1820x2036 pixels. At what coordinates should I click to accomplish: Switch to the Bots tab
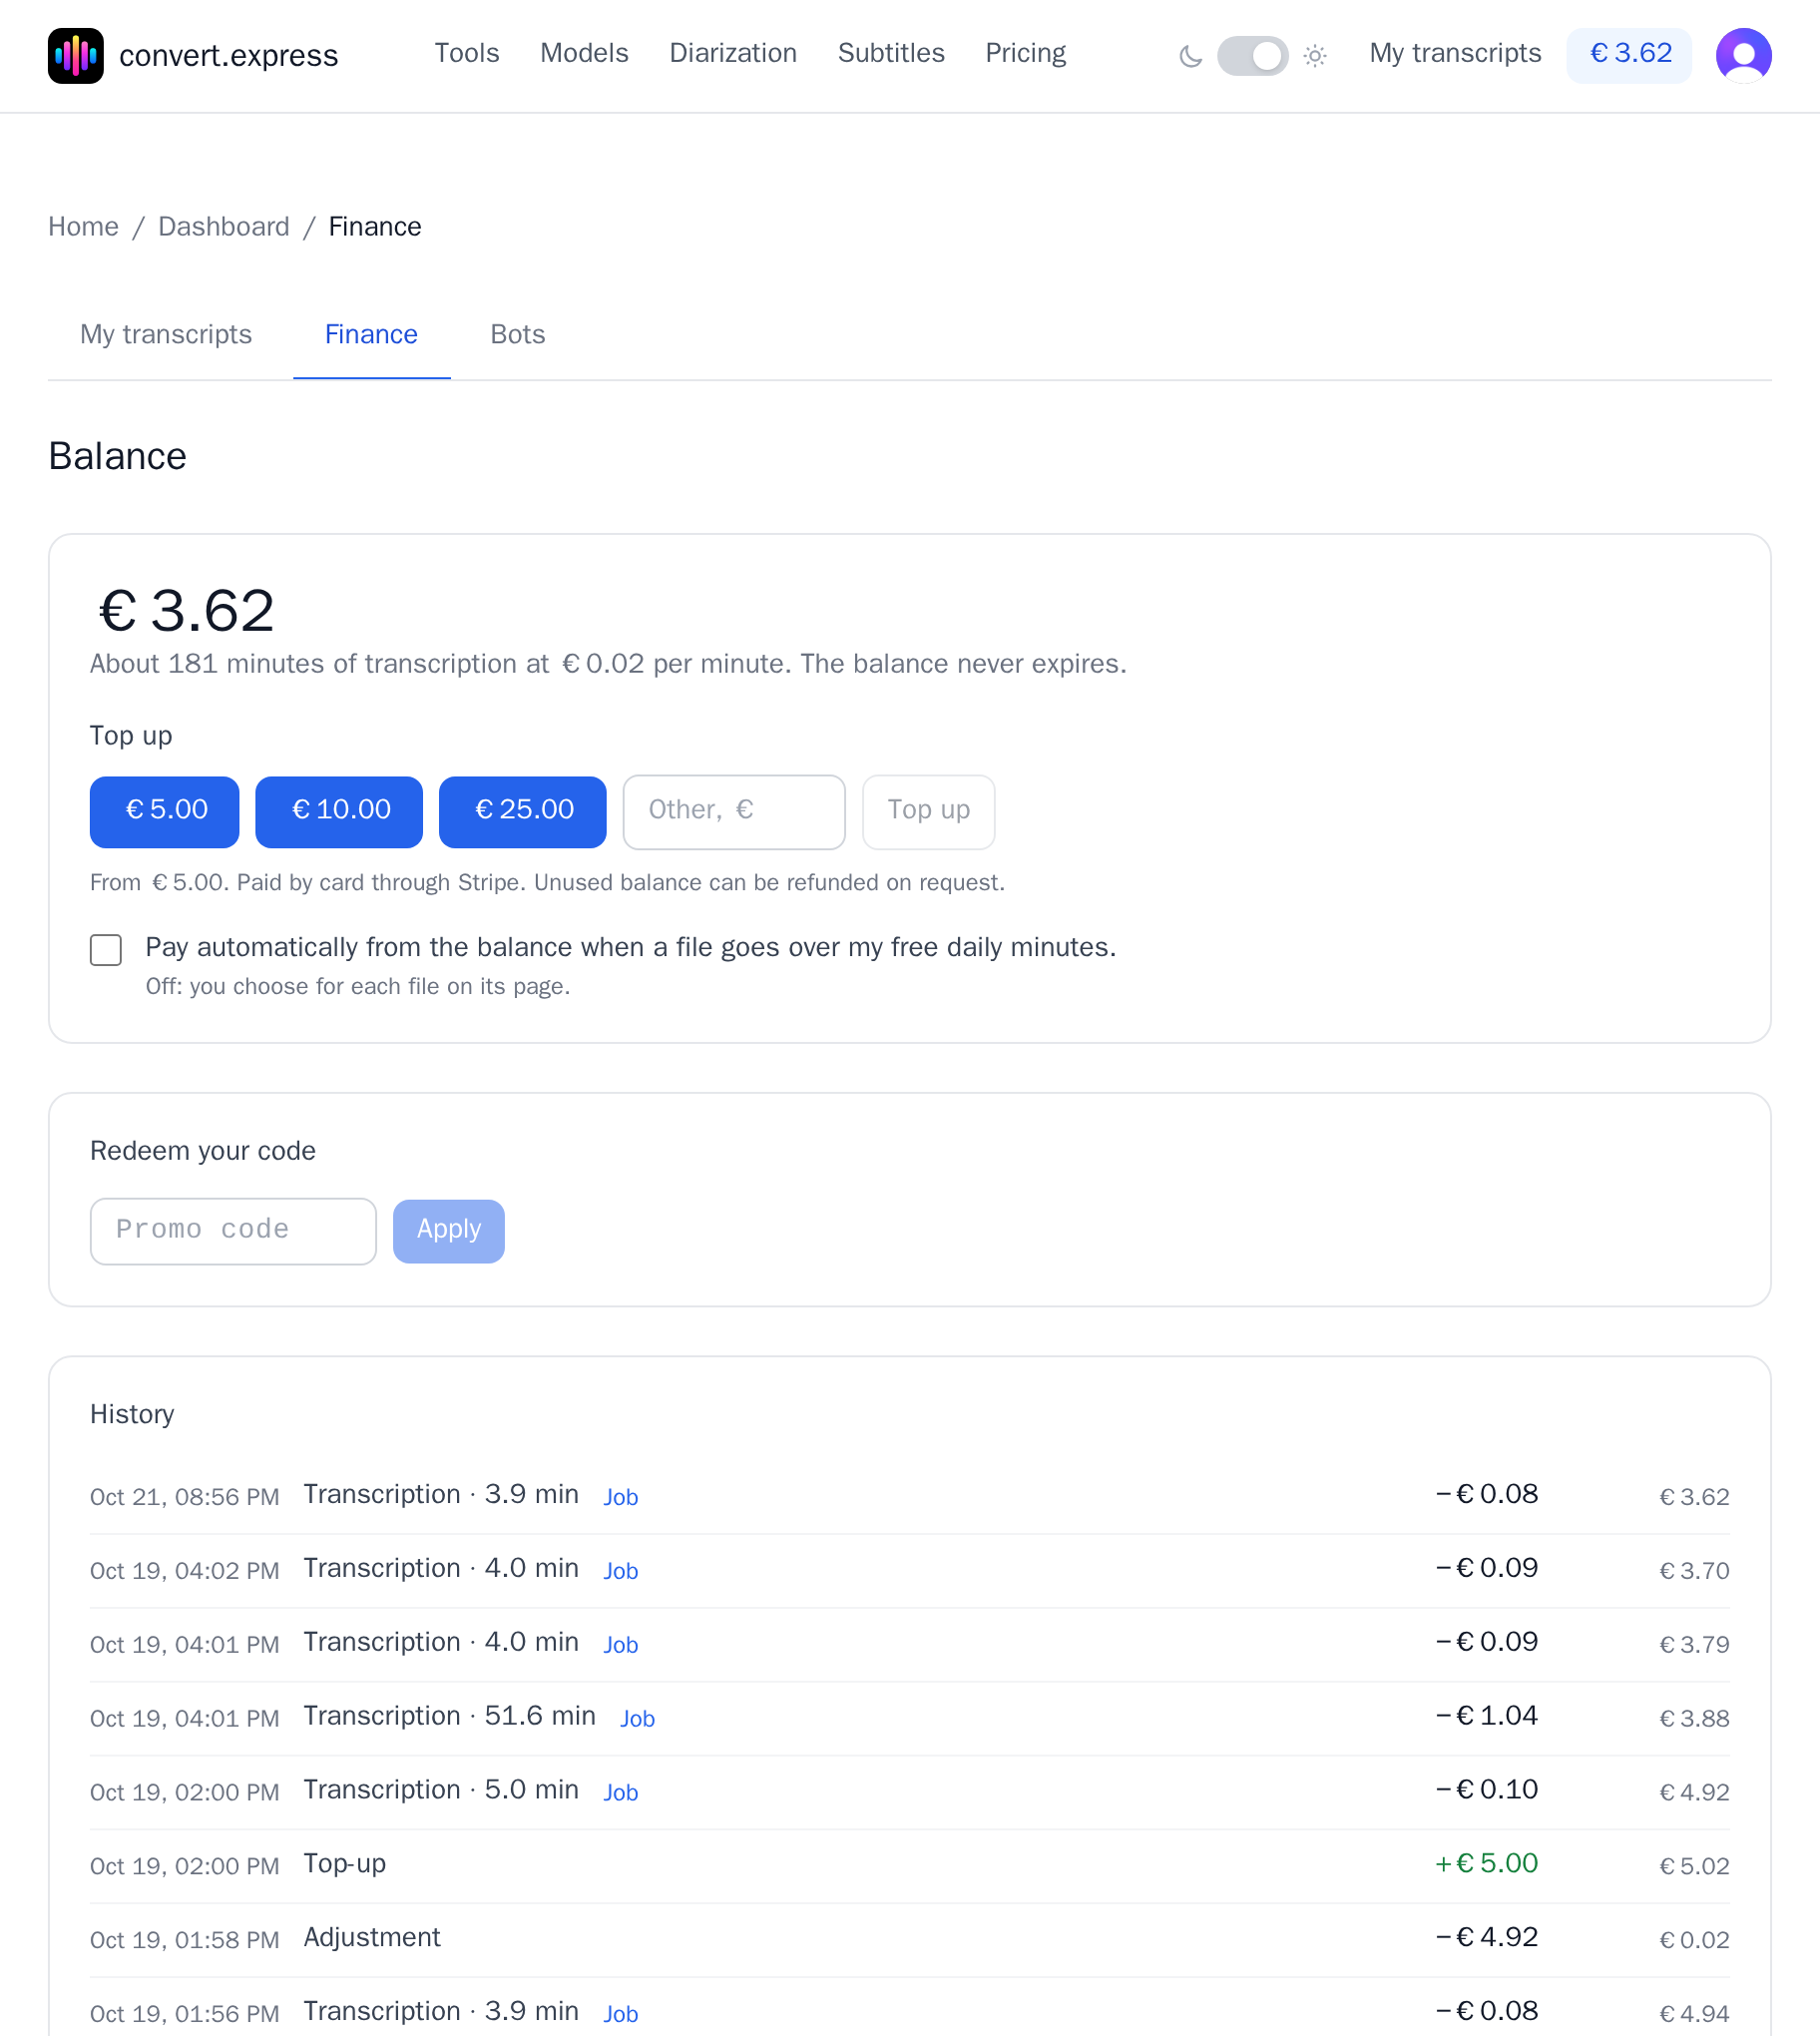coord(517,334)
